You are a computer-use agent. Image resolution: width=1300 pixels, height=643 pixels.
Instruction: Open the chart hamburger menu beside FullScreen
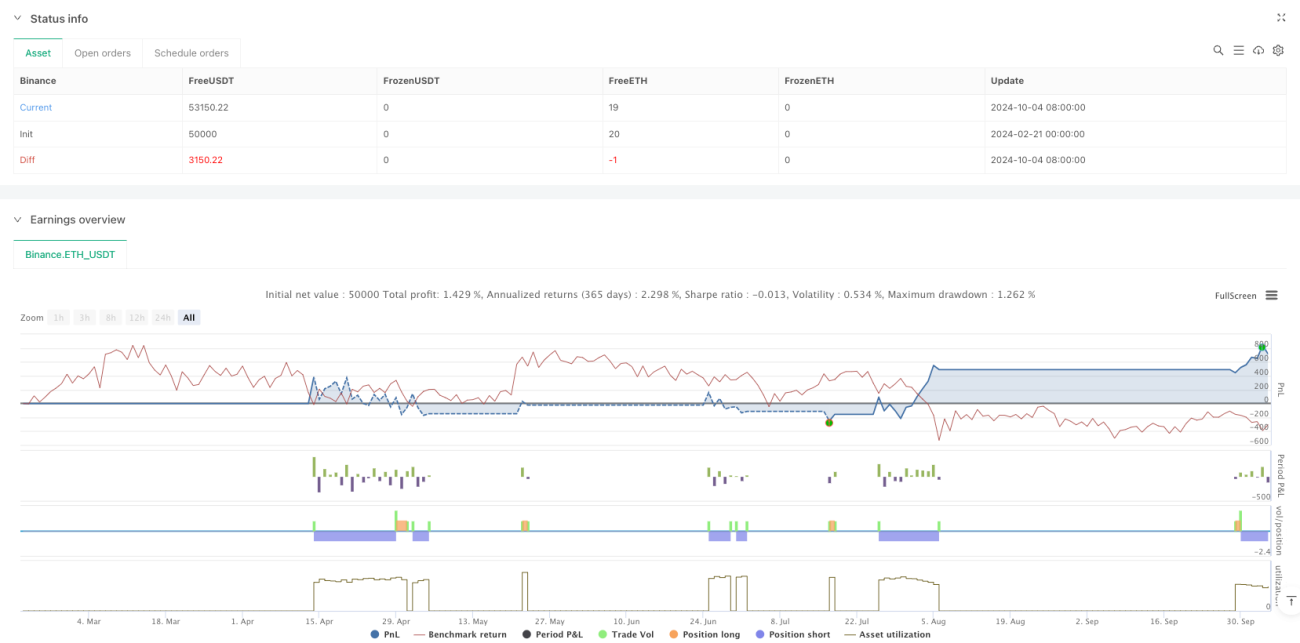1272,295
